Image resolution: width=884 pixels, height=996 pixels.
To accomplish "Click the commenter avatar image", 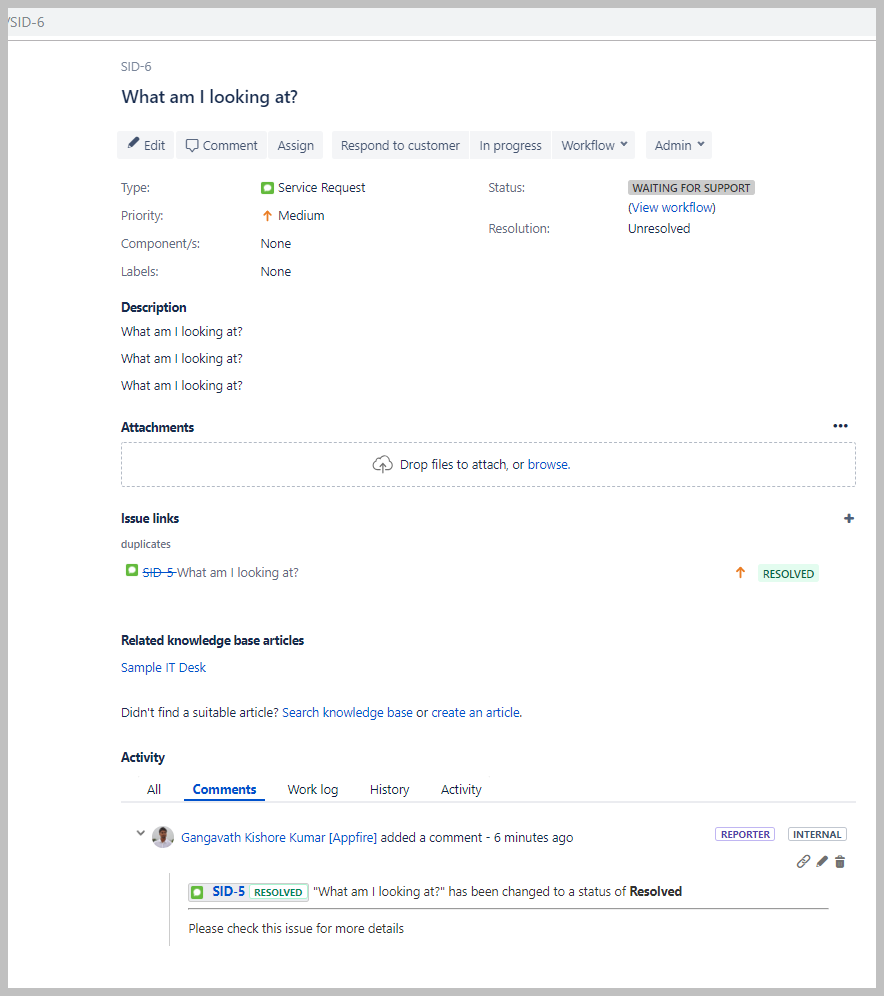I will (163, 837).
